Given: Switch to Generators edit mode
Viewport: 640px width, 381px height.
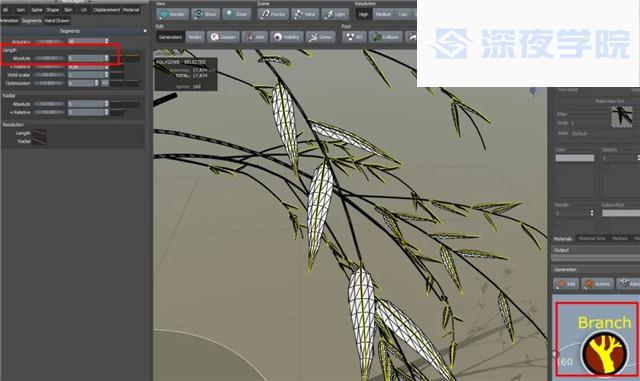Looking at the screenshot, I should pos(170,37).
